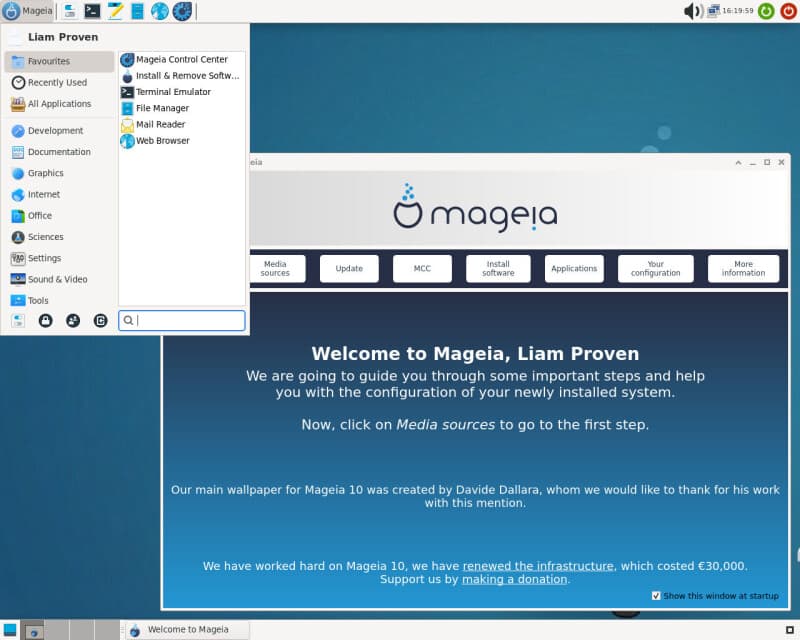Click the Install software button
The width and height of the screenshot is (800, 640).
tap(498, 268)
